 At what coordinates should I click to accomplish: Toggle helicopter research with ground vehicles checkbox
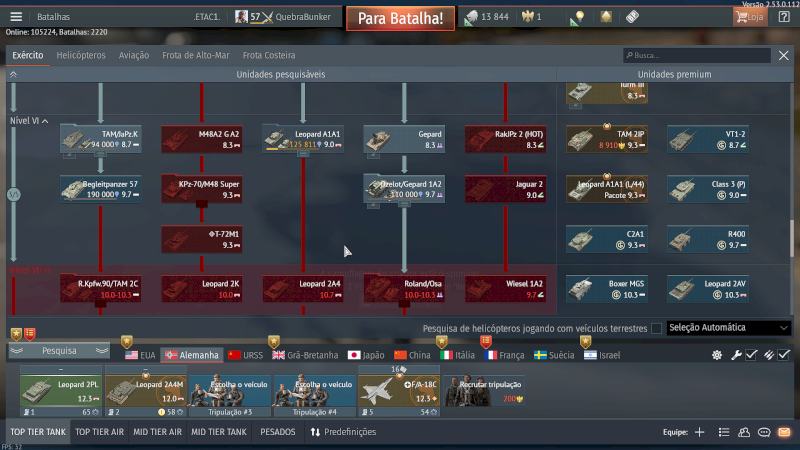click(x=657, y=328)
